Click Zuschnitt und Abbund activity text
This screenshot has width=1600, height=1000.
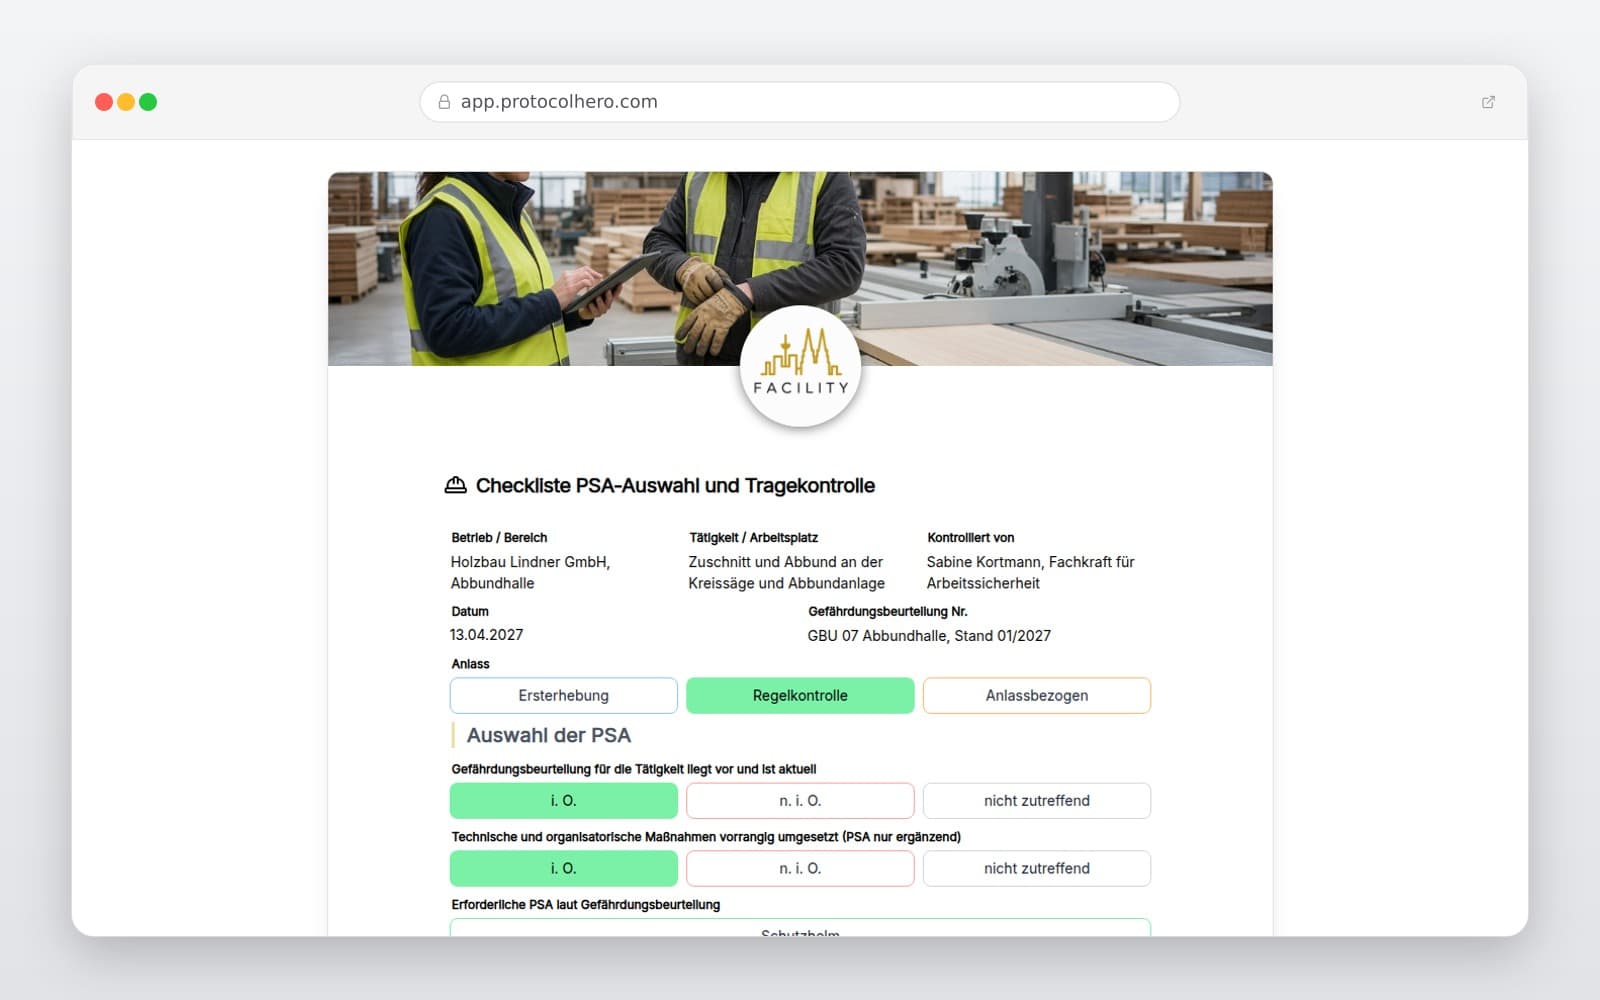(787, 573)
